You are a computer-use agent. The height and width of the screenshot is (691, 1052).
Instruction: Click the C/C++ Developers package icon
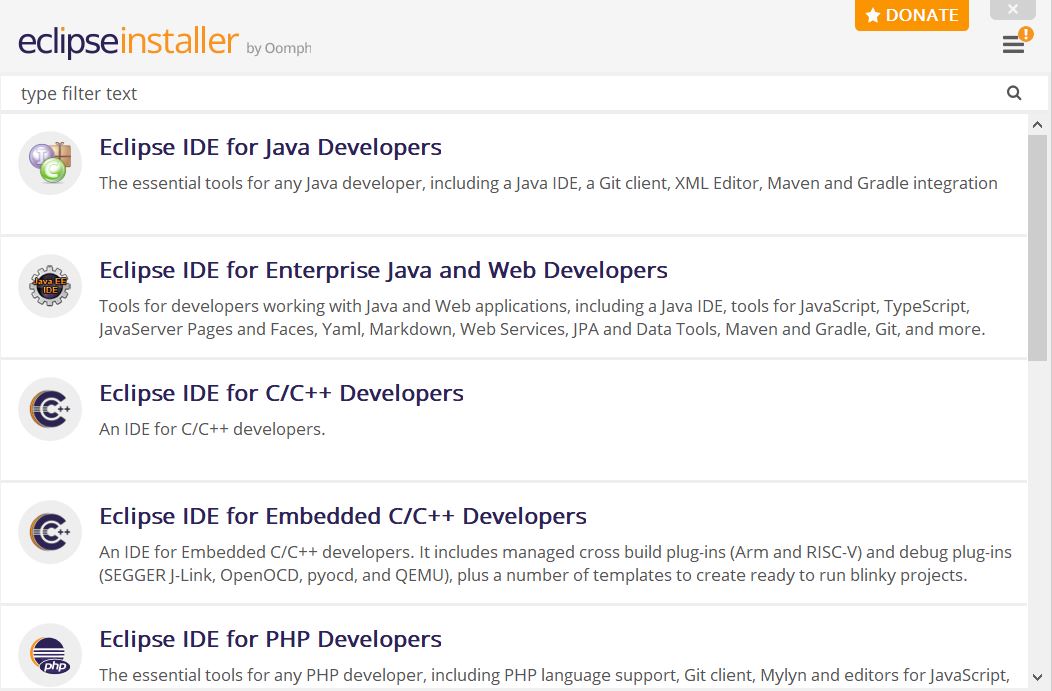tap(50, 409)
